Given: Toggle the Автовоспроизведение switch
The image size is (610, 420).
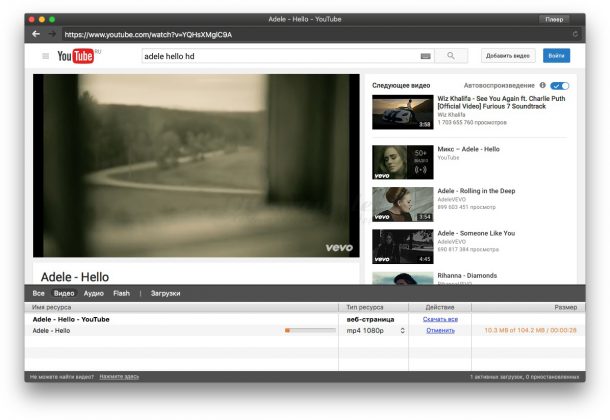Looking at the screenshot, I should pyautogui.click(x=560, y=86).
